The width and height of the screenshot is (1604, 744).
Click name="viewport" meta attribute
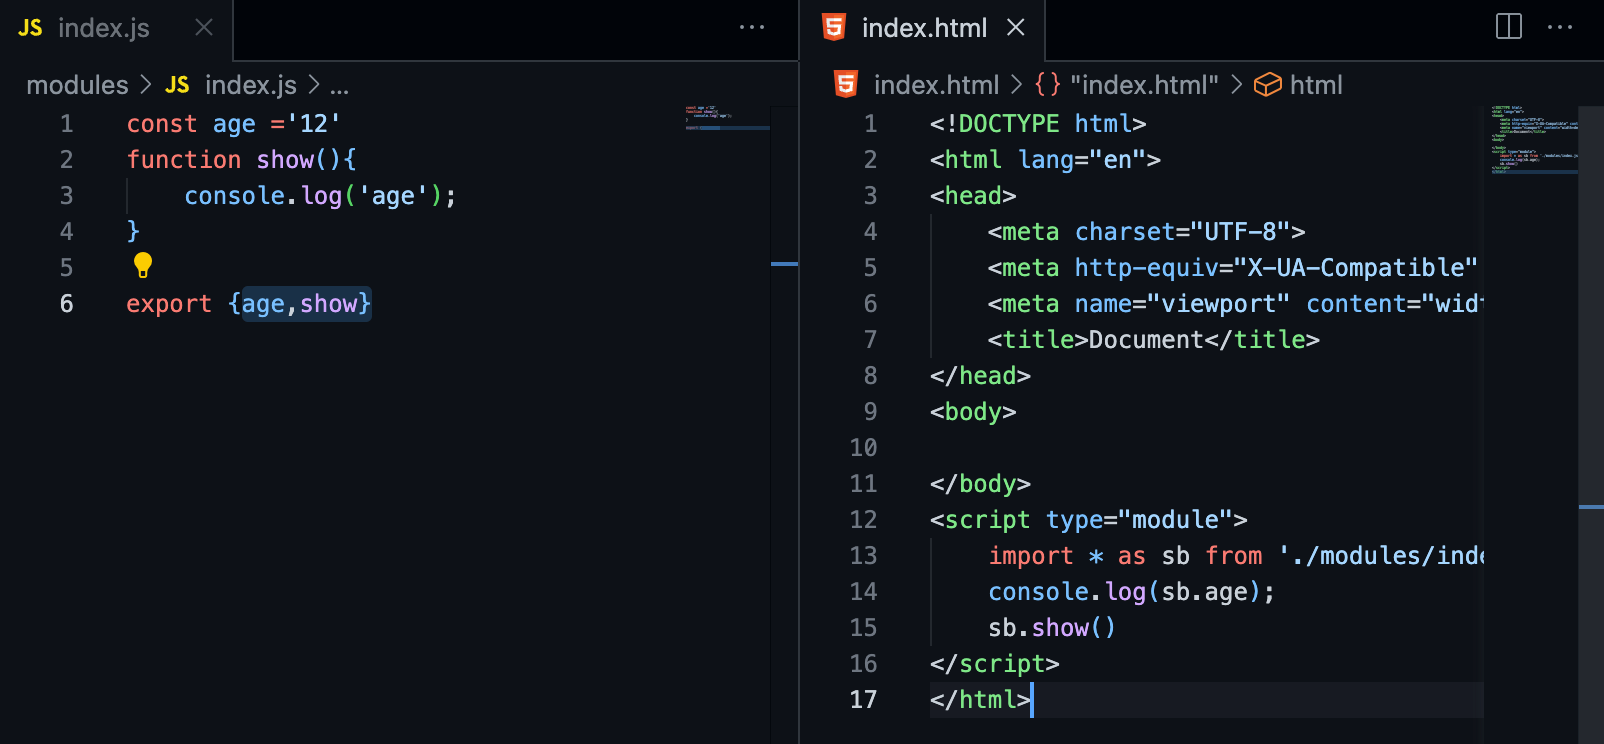point(1182,303)
